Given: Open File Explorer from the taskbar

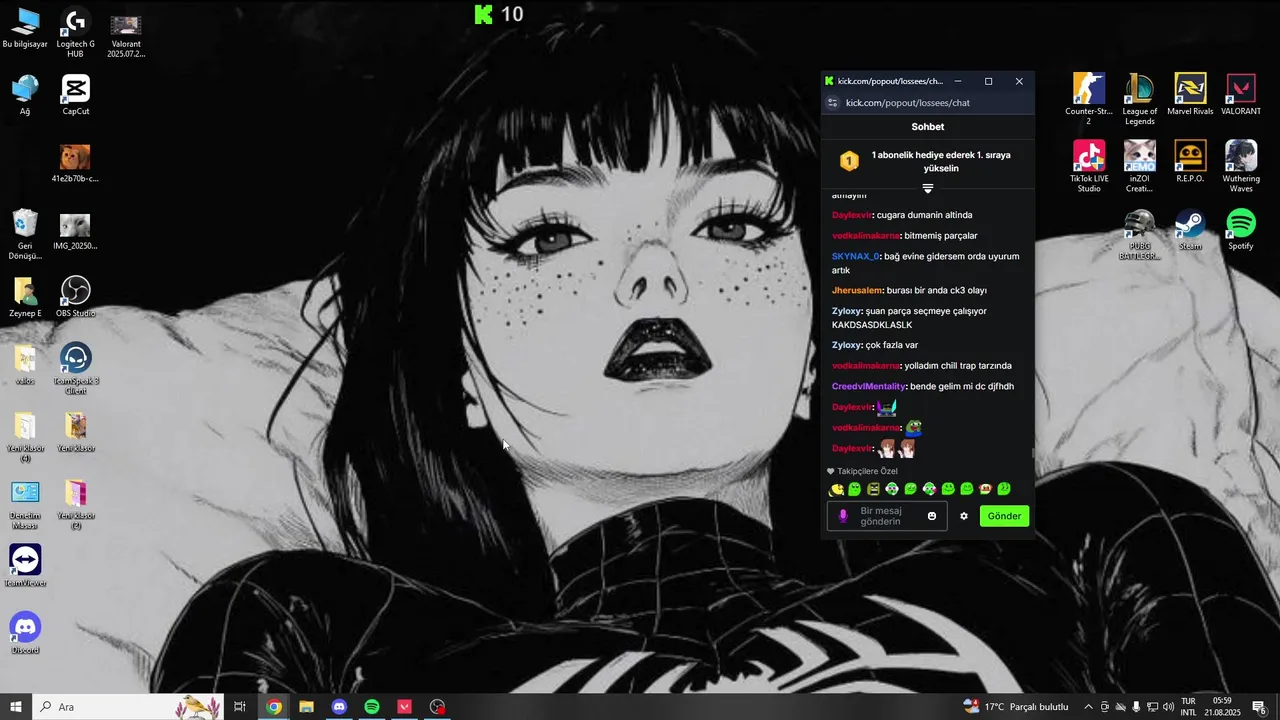Looking at the screenshot, I should pyautogui.click(x=306, y=707).
